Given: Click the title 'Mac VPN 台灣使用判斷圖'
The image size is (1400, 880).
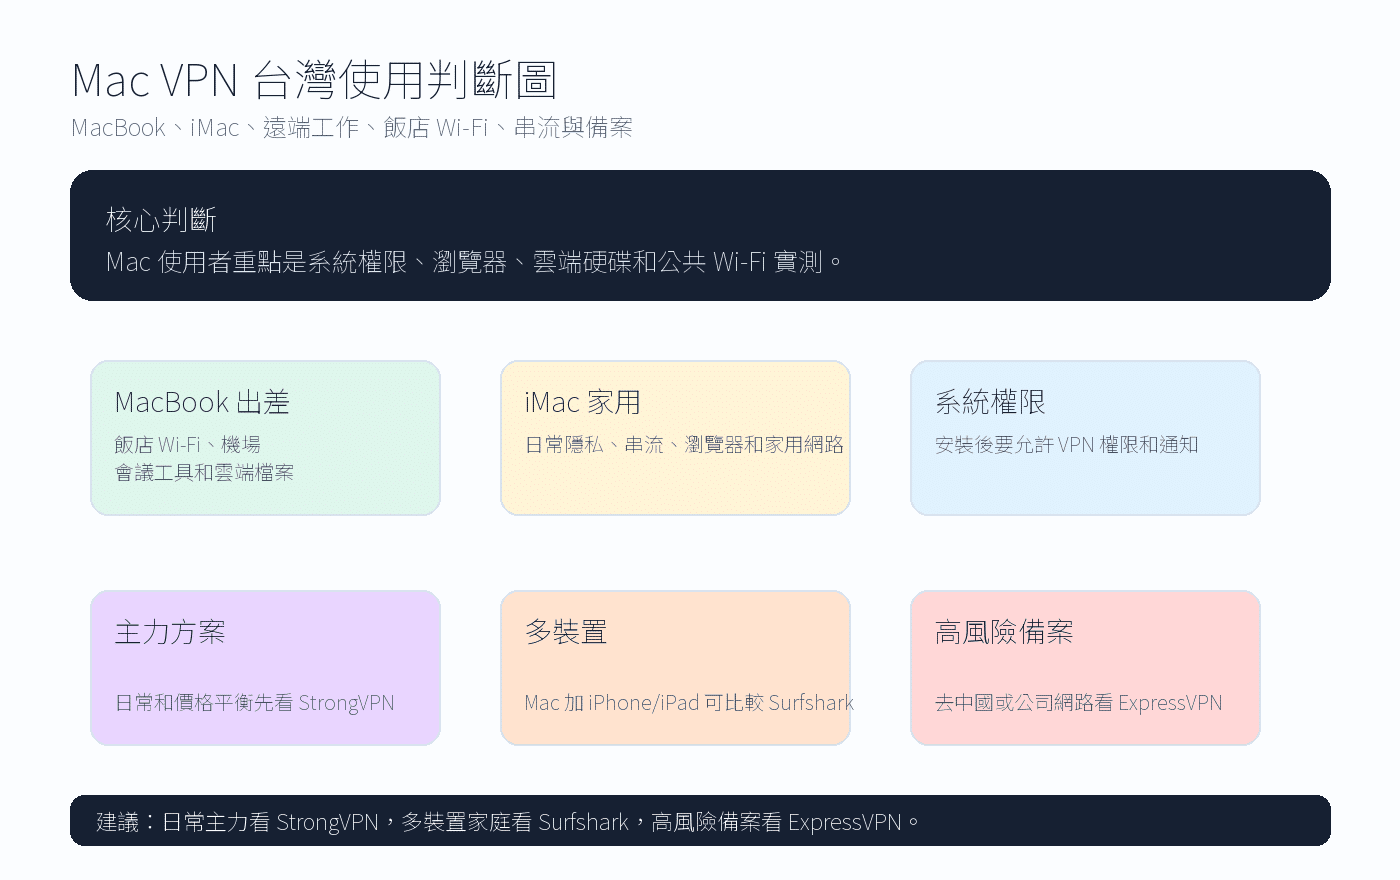Looking at the screenshot, I should (x=314, y=80).
